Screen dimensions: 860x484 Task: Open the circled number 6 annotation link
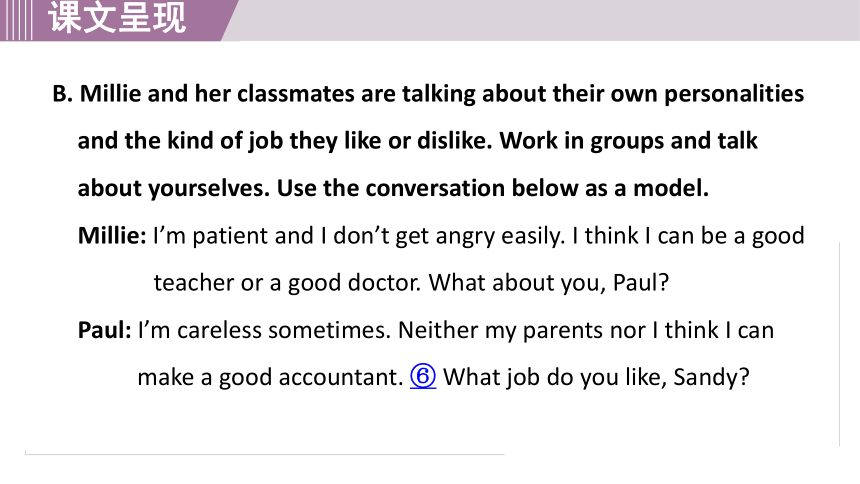pos(423,376)
